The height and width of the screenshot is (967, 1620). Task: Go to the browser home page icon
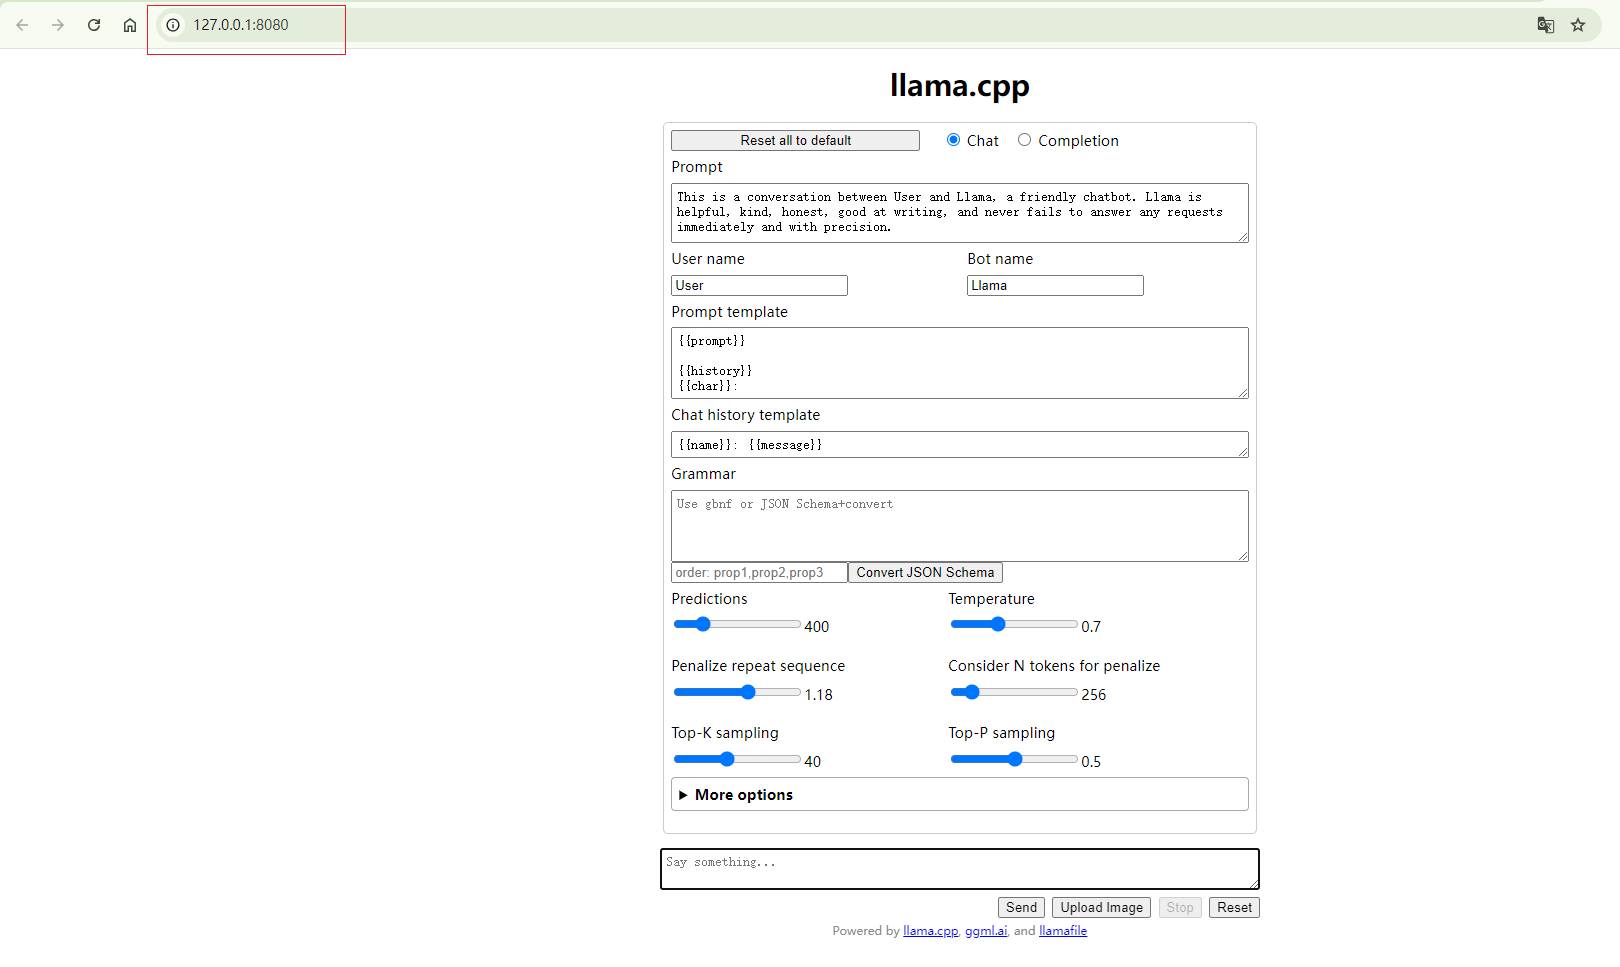pos(130,25)
